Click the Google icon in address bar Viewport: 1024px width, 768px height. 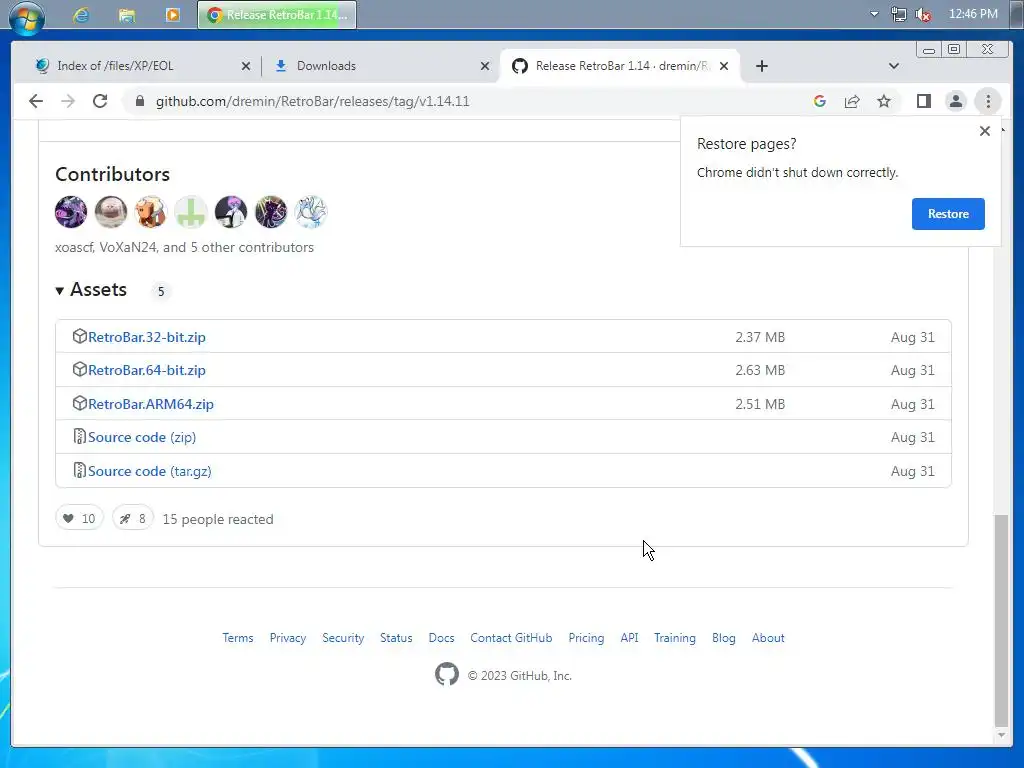point(820,101)
